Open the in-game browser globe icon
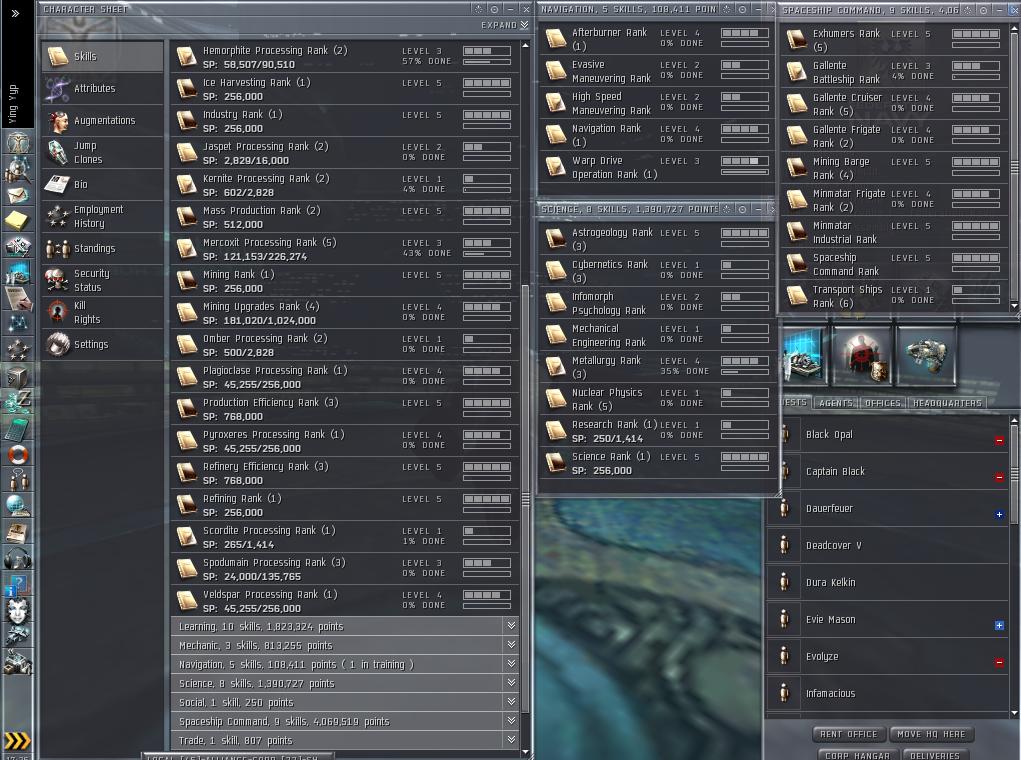The width and height of the screenshot is (1021, 760). [x=18, y=506]
